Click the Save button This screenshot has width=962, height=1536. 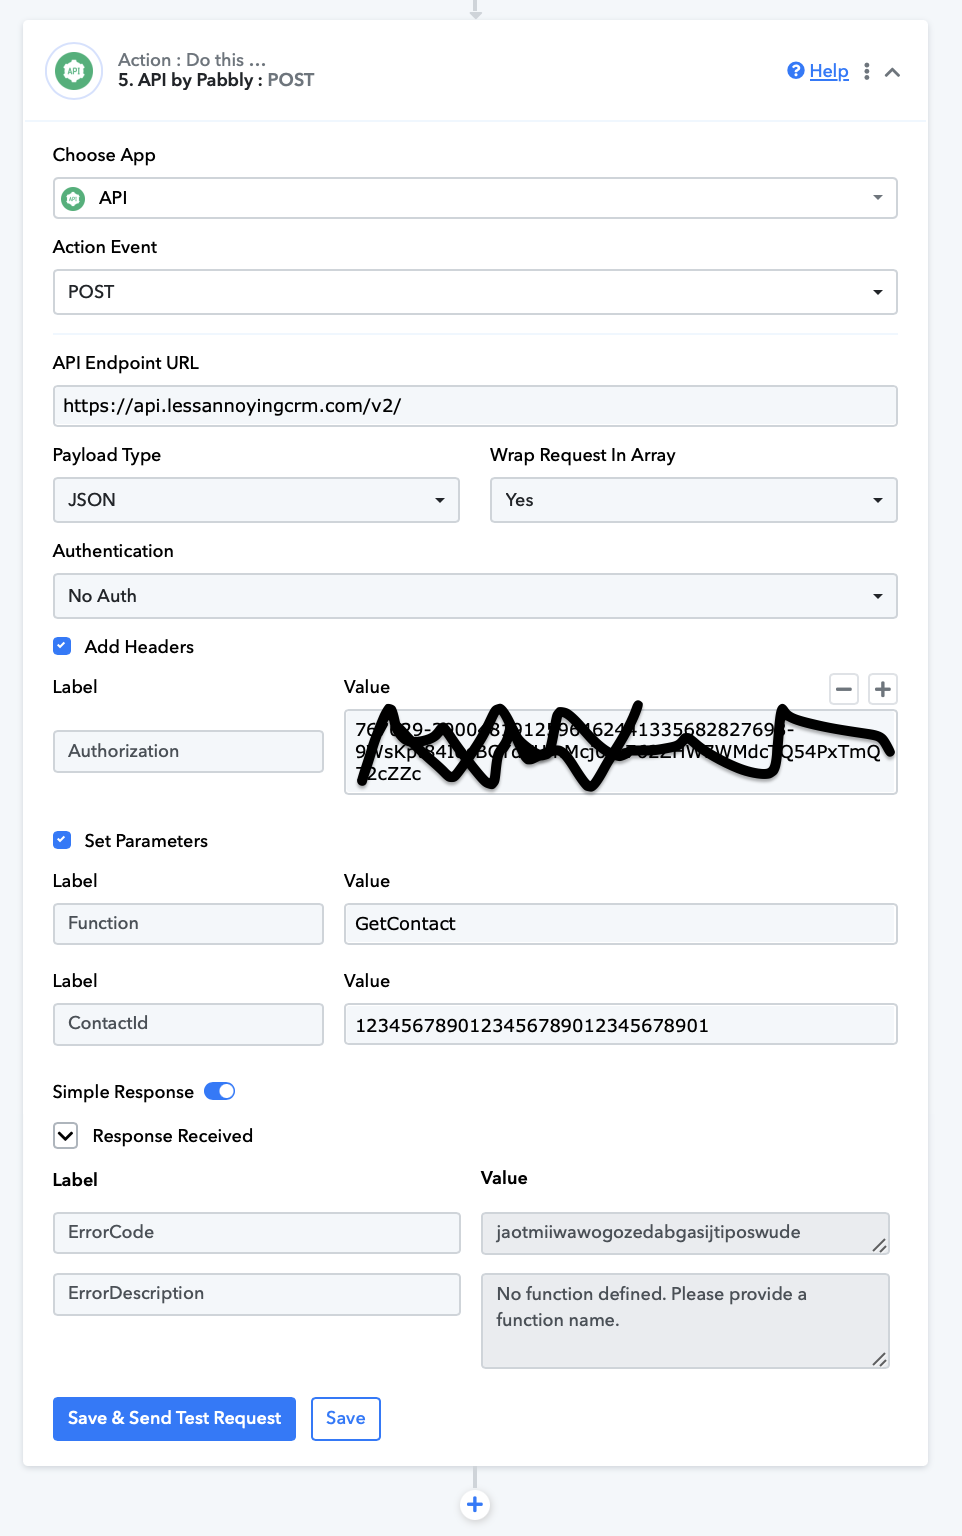pos(346,1419)
